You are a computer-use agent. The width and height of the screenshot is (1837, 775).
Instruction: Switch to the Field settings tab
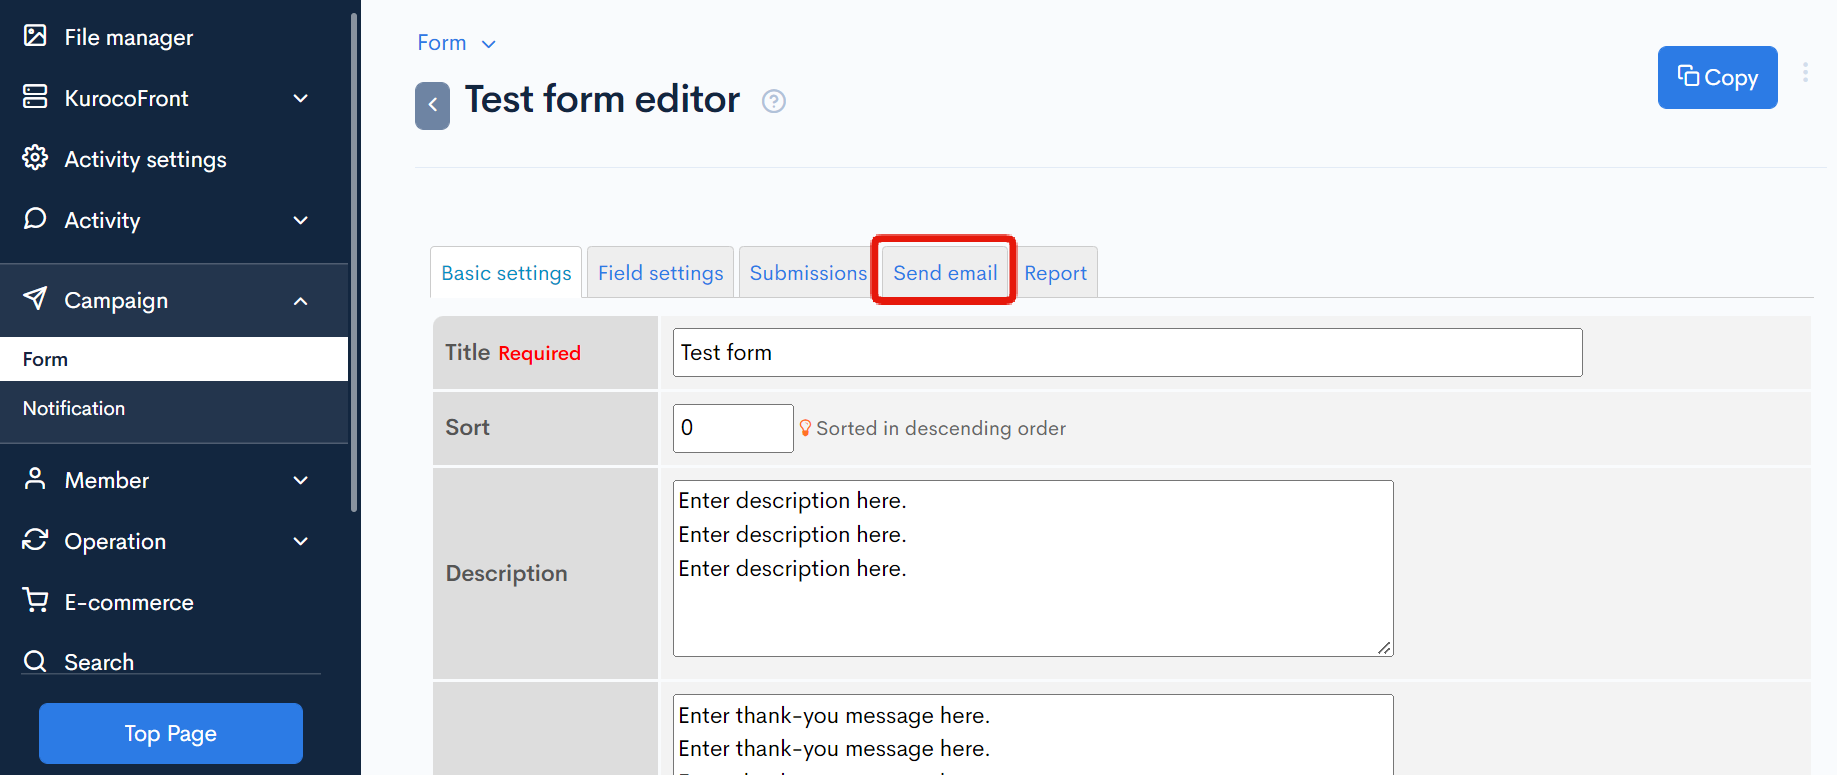[660, 273]
